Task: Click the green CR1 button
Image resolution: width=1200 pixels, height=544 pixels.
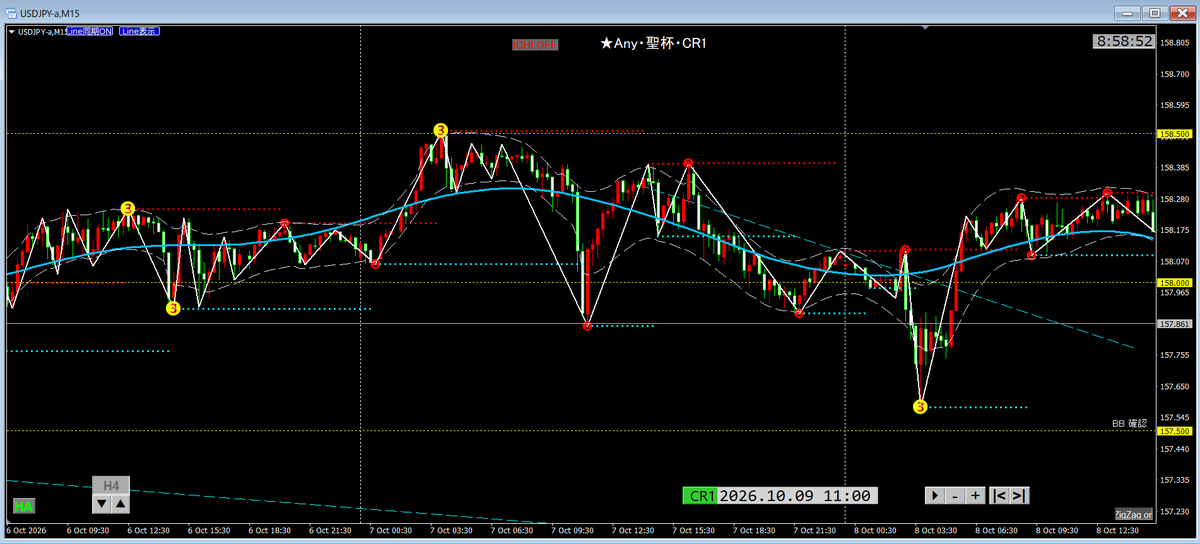Action: coord(699,495)
